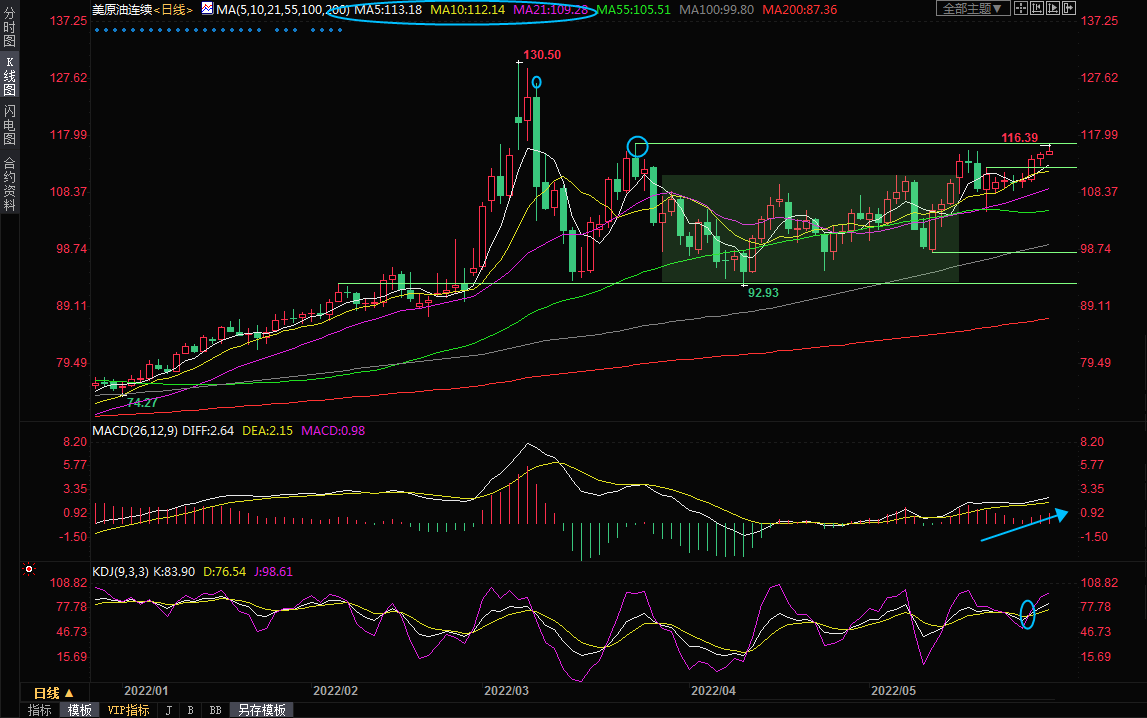The width and height of the screenshot is (1147, 718).
Task: Switch to the 闪电图 side tab
Action: (x=10, y=125)
